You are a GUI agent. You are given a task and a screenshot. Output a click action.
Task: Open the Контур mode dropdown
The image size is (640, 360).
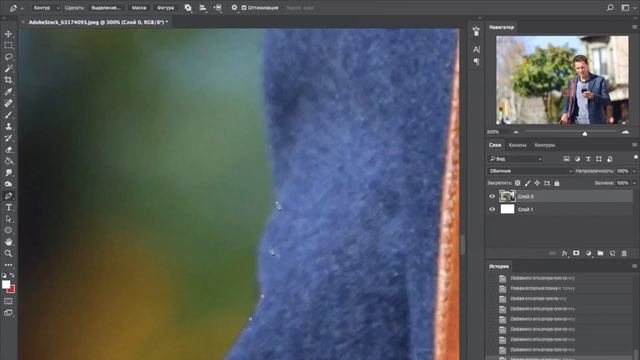click(46, 8)
